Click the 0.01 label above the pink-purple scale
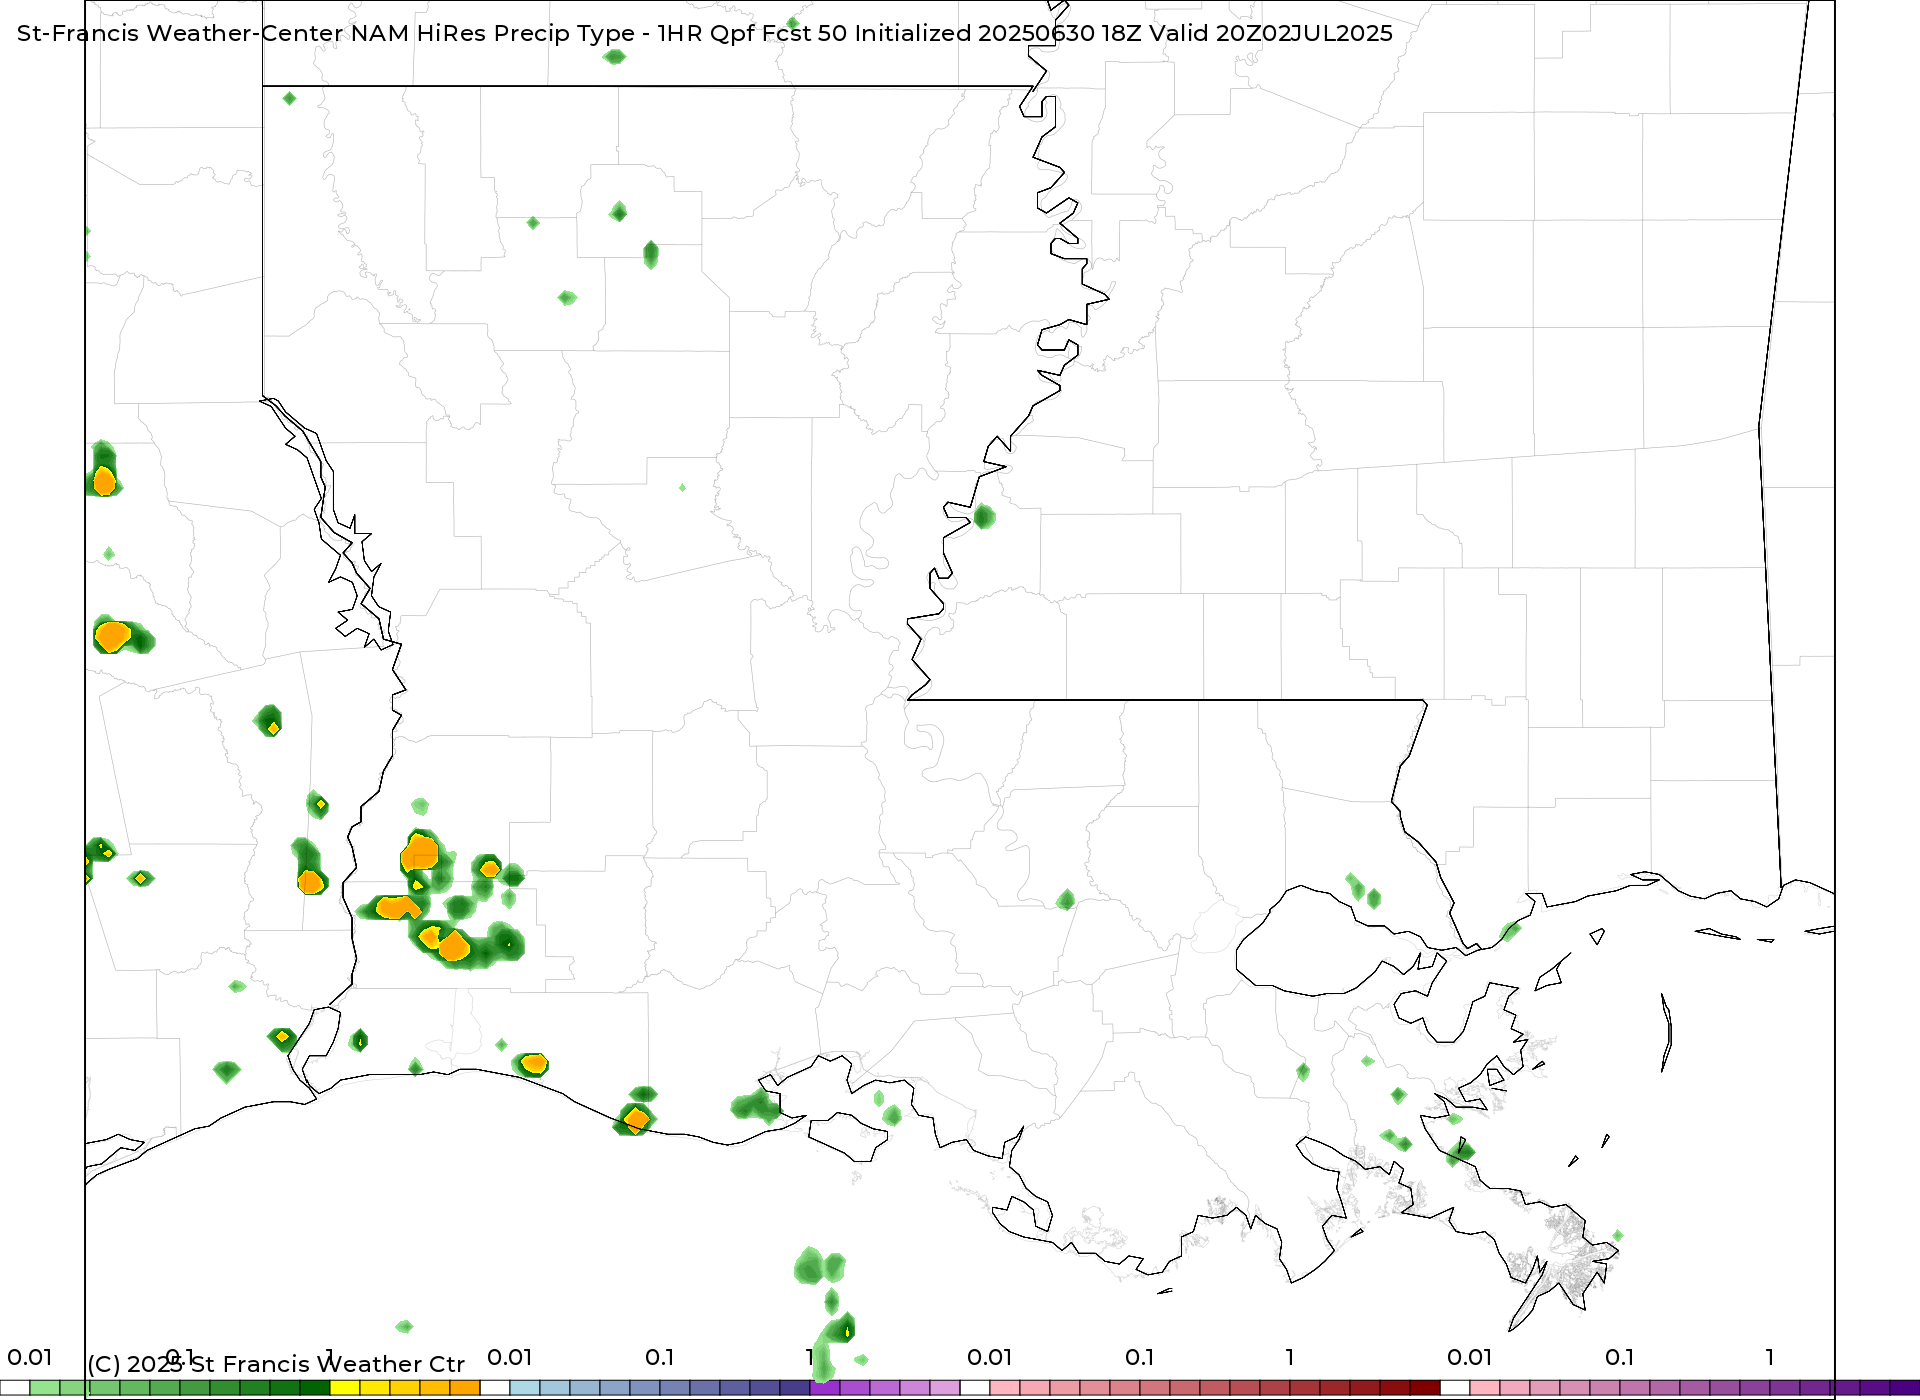The image size is (1920, 1400). click(x=1469, y=1357)
